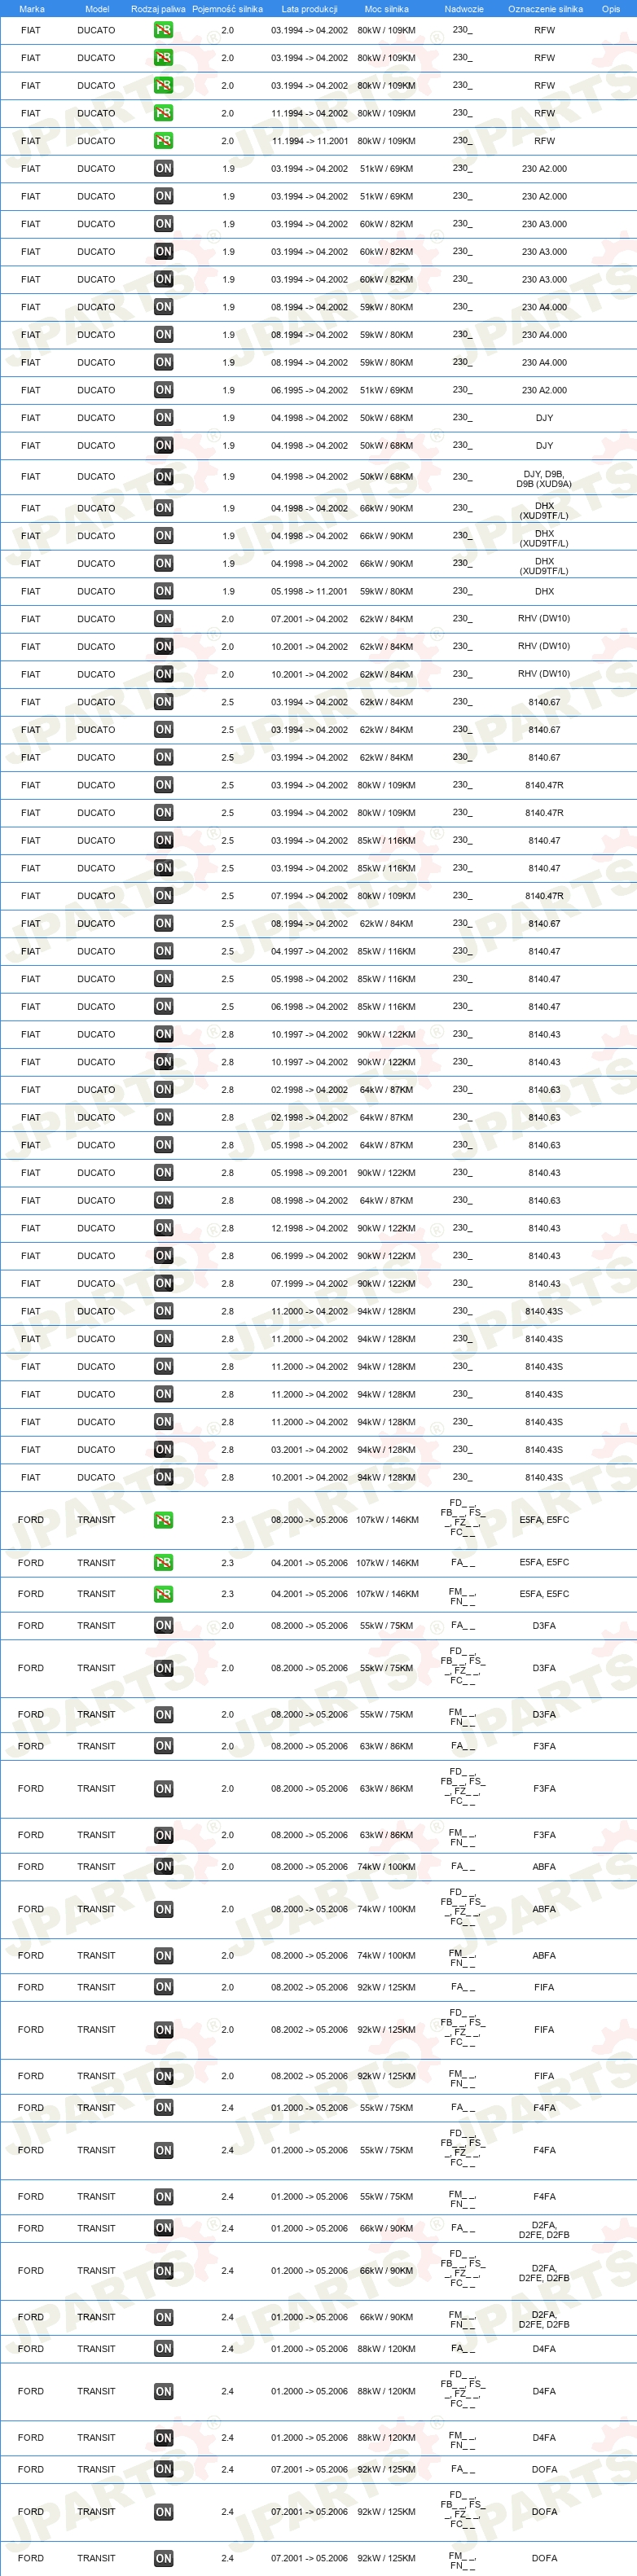Click the Pojemność silnika column header
Image resolution: width=637 pixels, height=2576 pixels.
(227, 9)
